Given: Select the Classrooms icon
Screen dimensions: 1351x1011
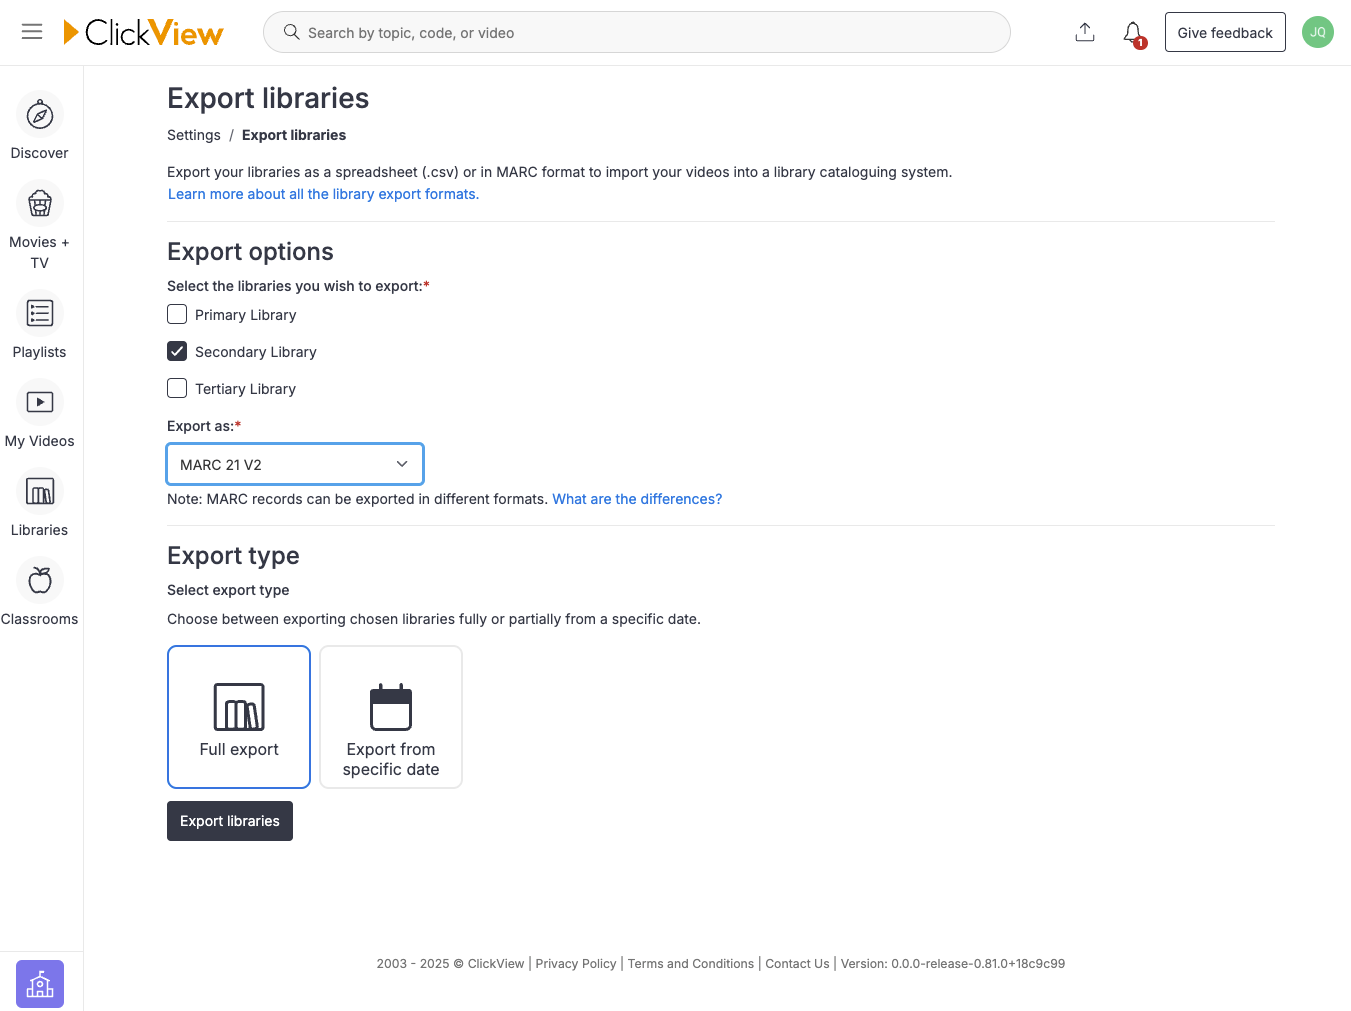Looking at the screenshot, I should click(x=39, y=580).
